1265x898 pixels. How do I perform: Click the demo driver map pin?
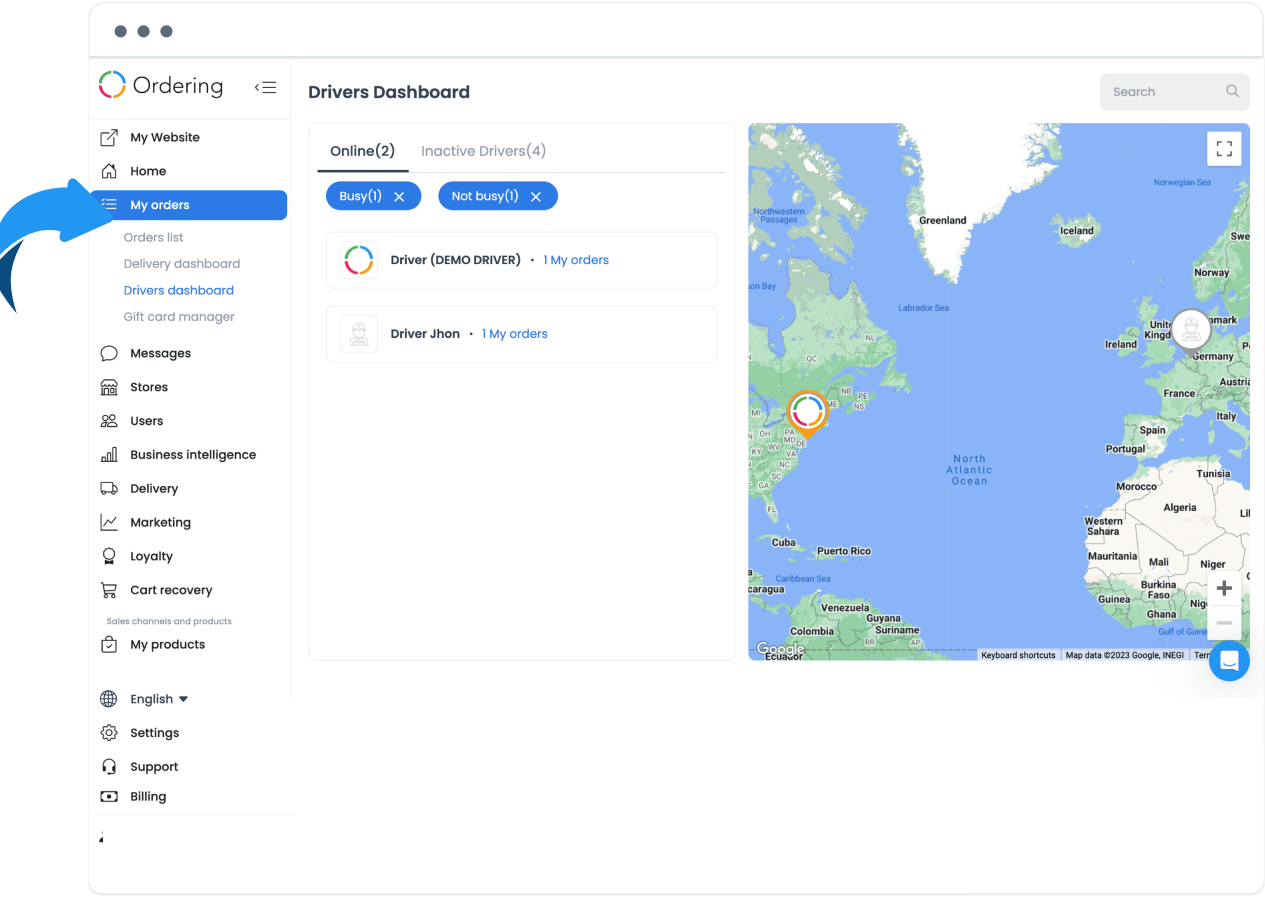click(807, 413)
